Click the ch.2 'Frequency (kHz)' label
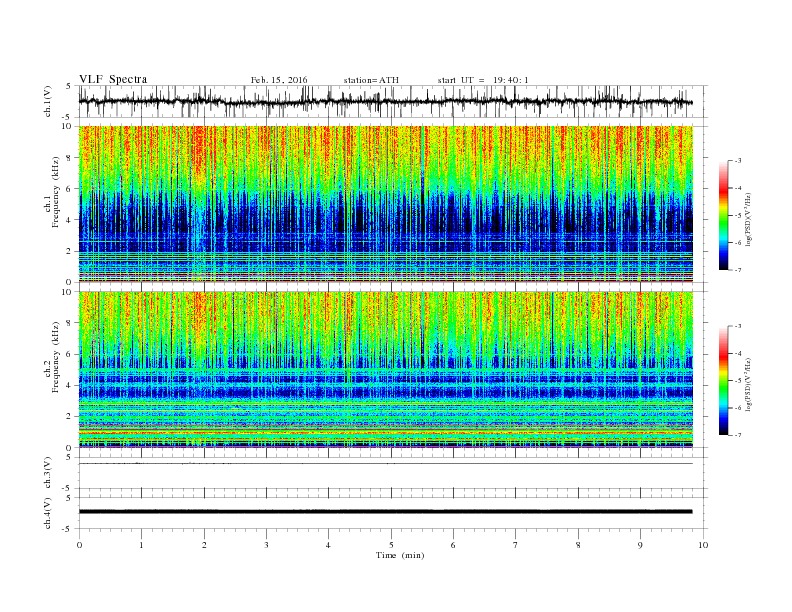Viewport: 792px width, 612px height. point(56,357)
